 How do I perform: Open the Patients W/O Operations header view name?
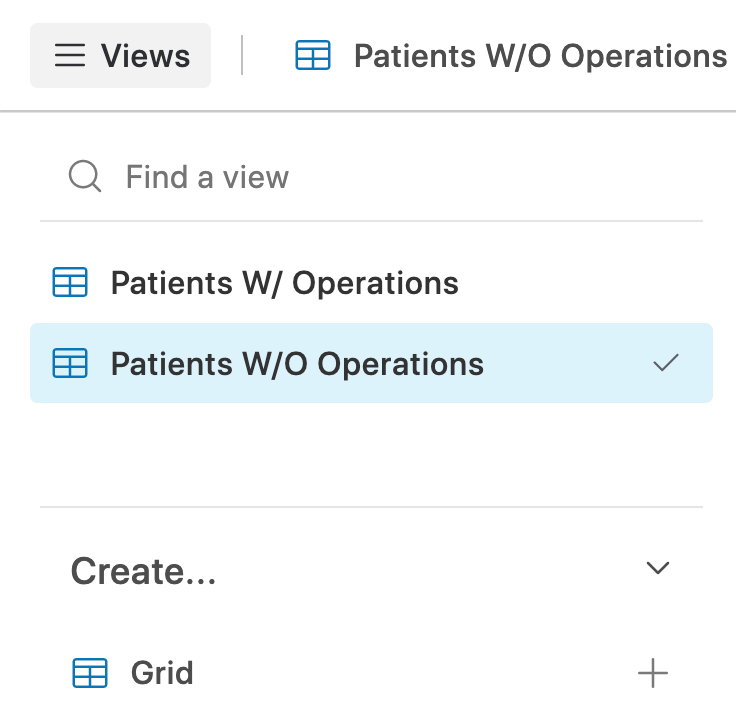[x=540, y=56]
